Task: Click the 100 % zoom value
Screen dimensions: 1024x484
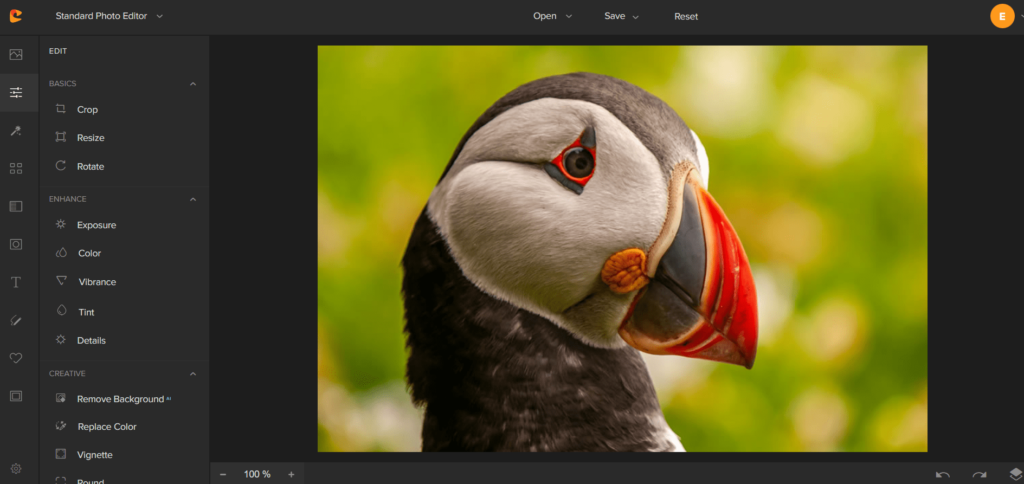Action: click(x=257, y=474)
